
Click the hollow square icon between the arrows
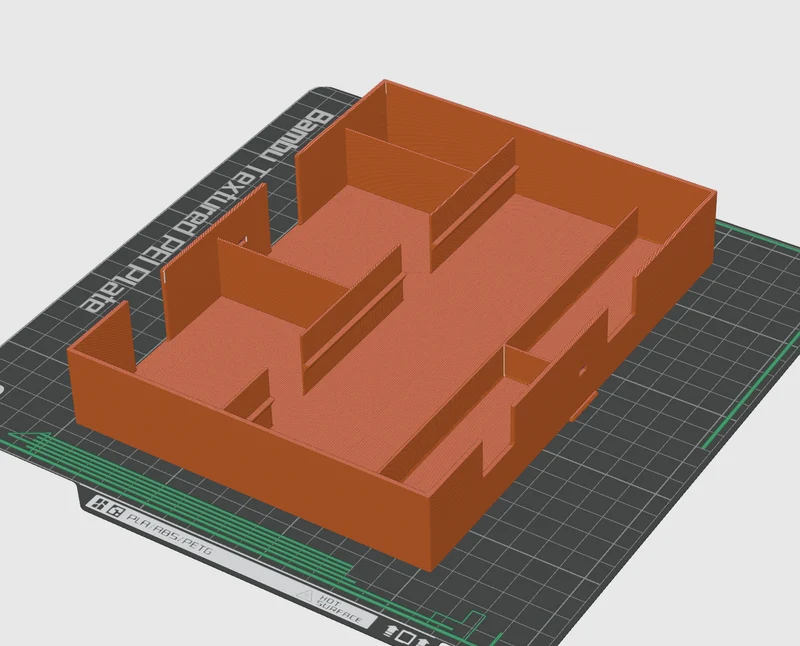(406, 637)
